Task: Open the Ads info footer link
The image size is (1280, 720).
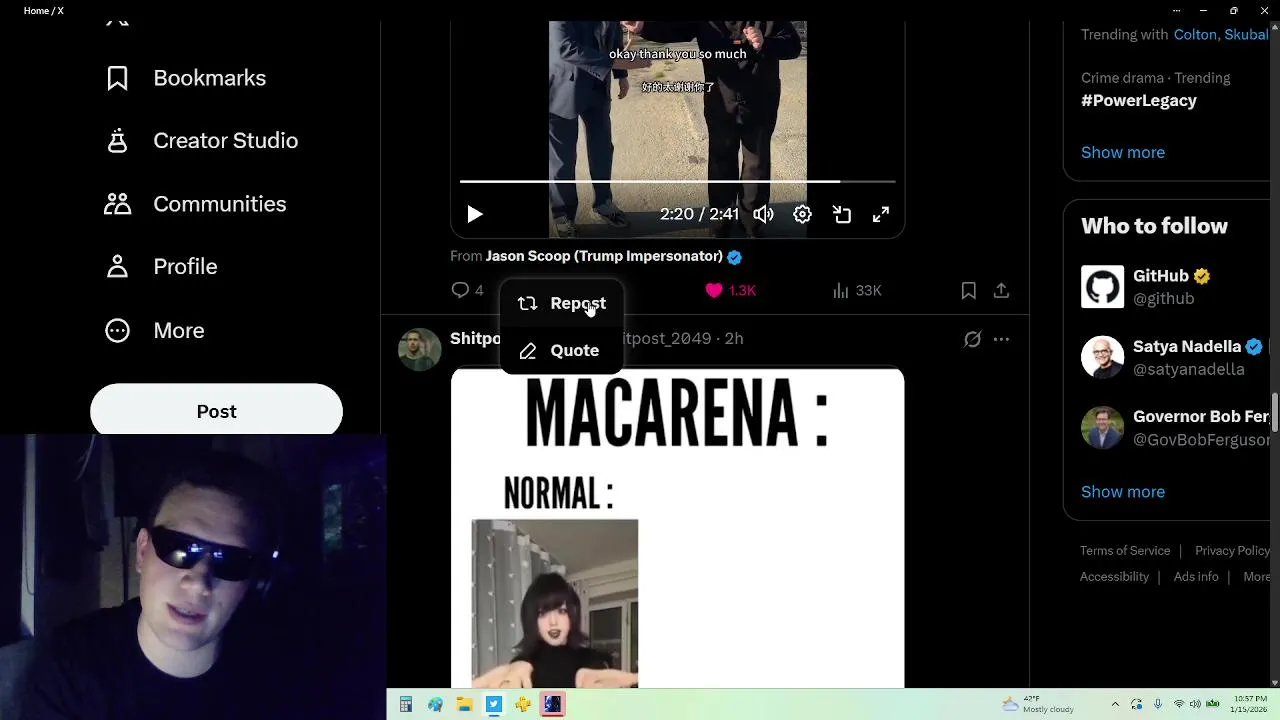Action: [1196, 577]
